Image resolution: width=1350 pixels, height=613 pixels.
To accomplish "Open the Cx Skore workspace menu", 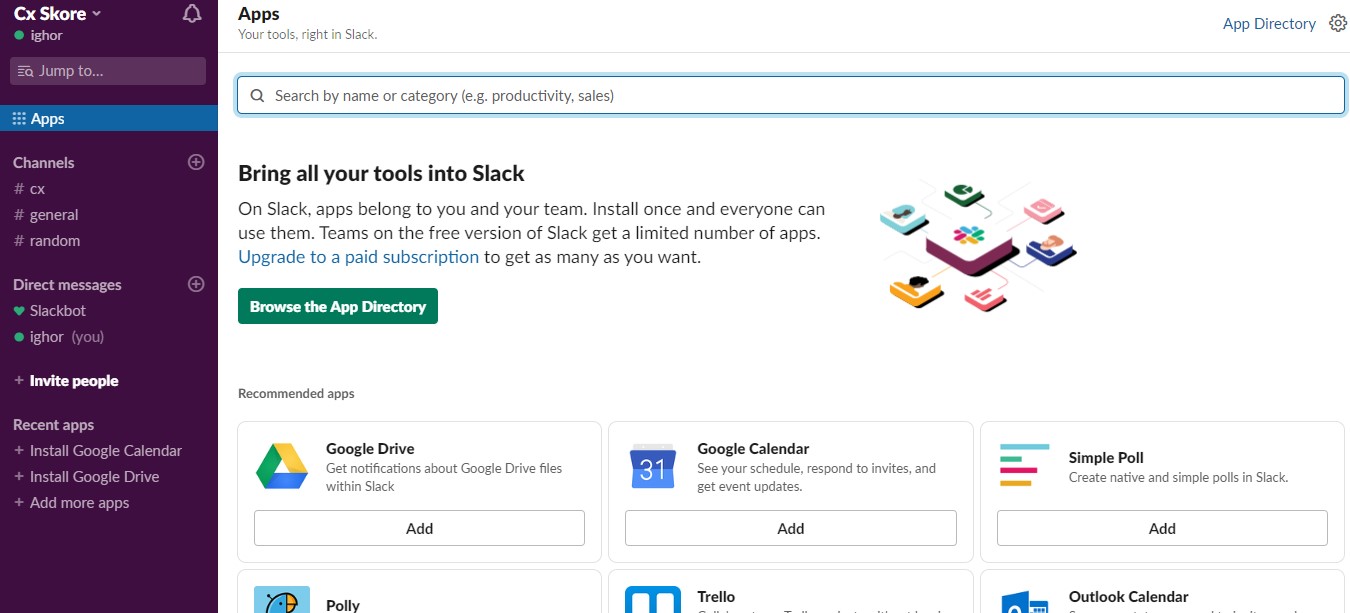I will pyautogui.click(x=57, y=13).
